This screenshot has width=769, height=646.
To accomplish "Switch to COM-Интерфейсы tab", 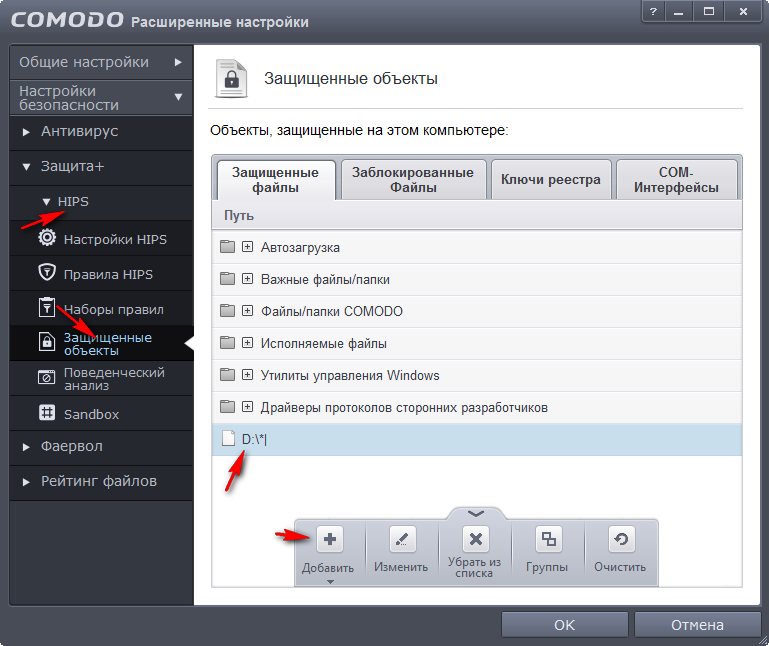I will click(676, 180).
